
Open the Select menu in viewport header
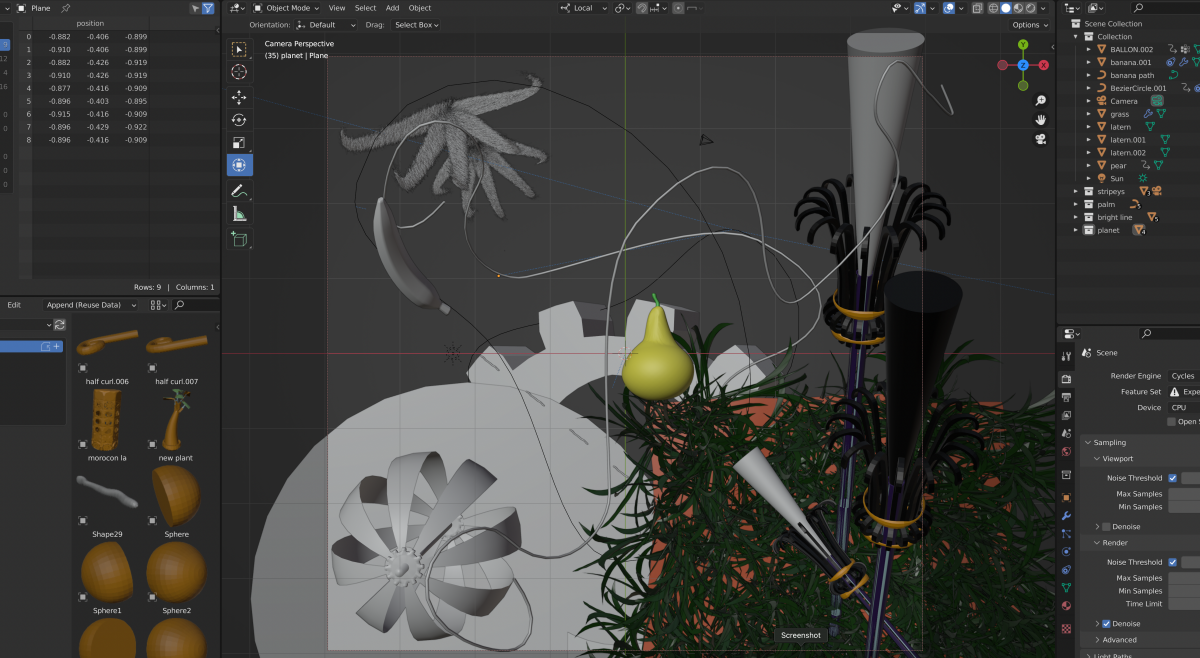pyautogui.click(x=365, y=8)
